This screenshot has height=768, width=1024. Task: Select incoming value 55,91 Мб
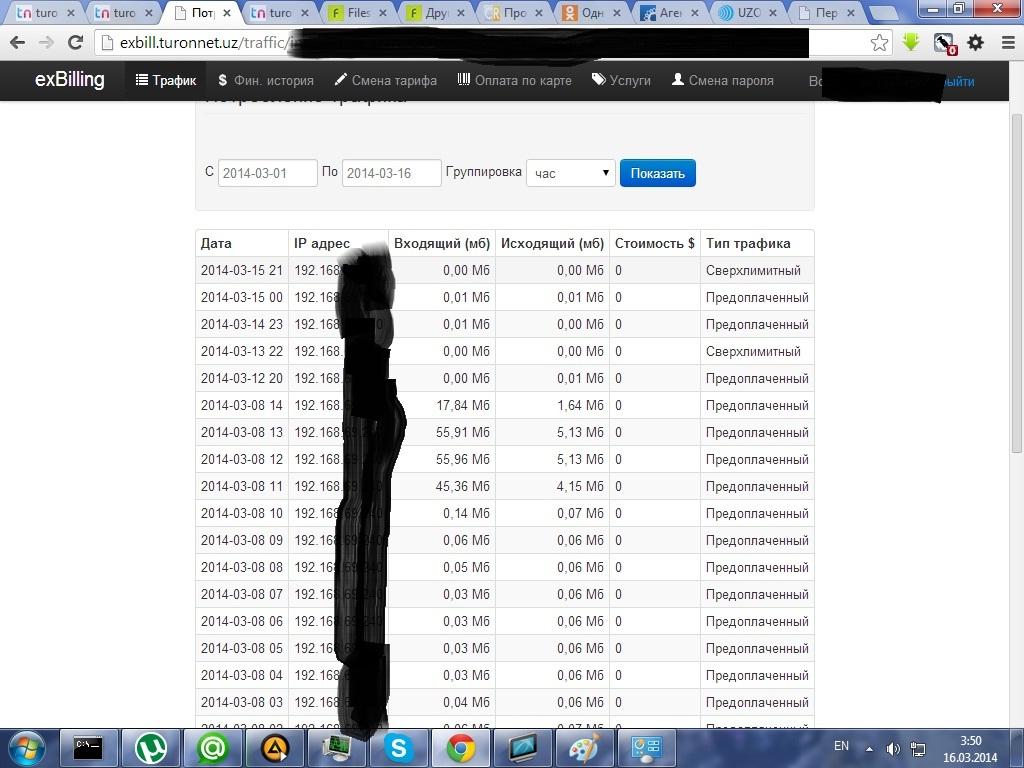pyautogui.click(x=463, y=432)
